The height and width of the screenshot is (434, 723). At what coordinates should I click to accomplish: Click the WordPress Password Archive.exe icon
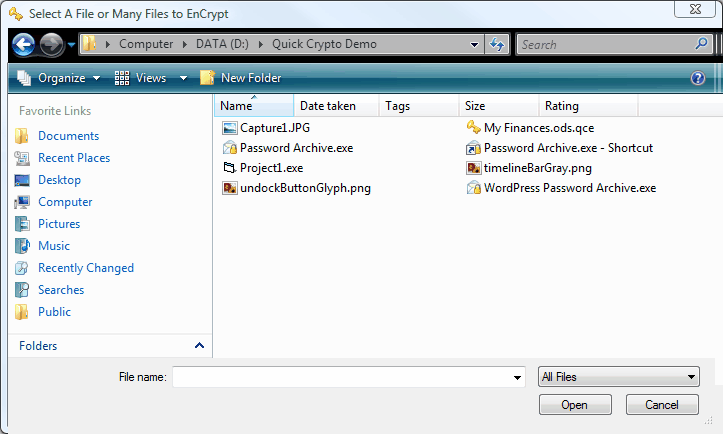474,188
